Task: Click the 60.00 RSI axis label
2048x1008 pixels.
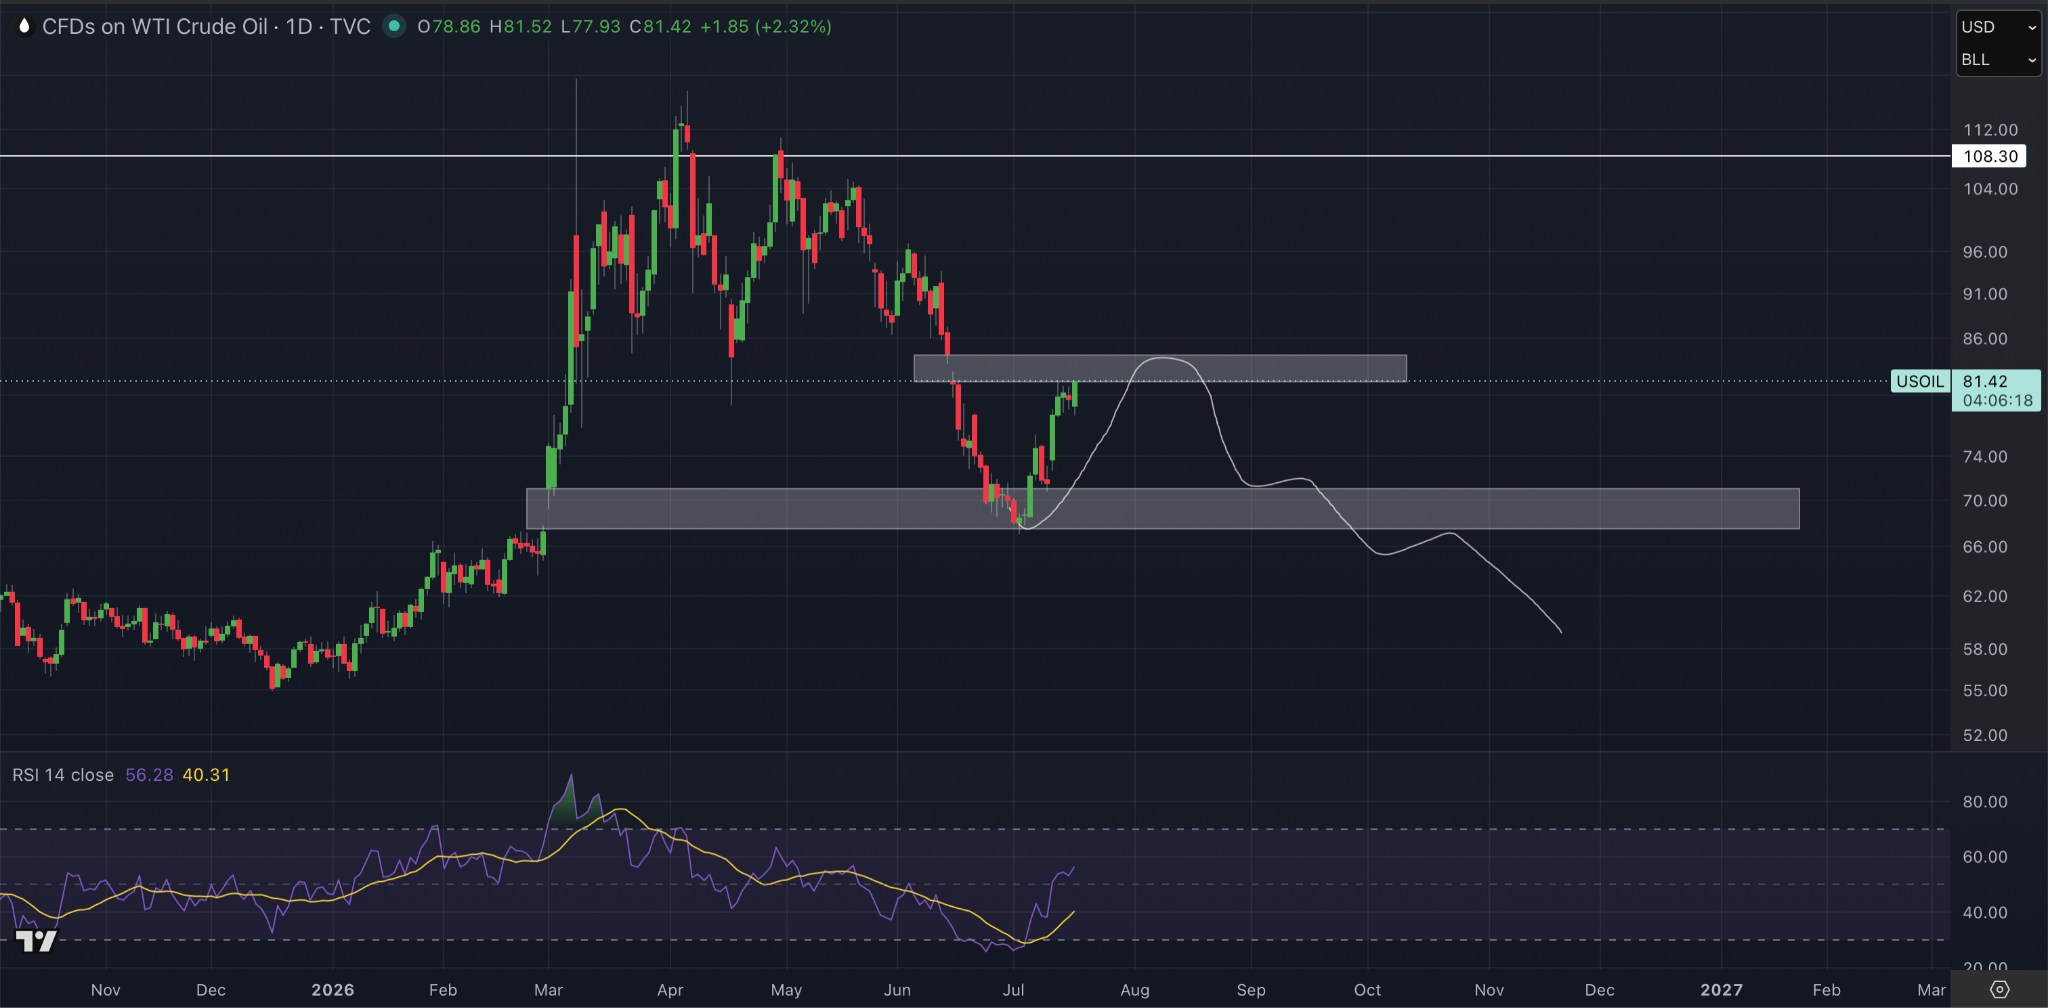Action: [1985, 857]
